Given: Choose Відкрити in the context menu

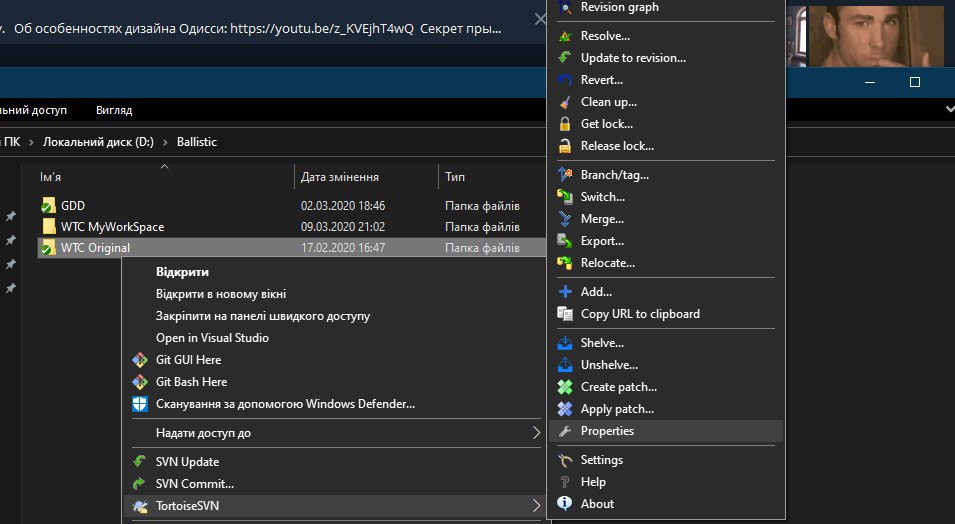Looking at the screenshot, I should [x=182, y=272].
